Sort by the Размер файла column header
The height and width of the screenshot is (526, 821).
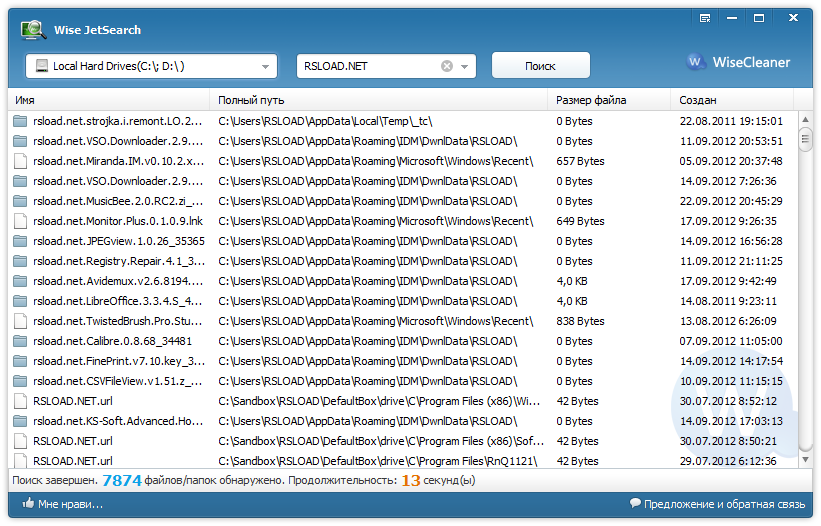[609, 100]
